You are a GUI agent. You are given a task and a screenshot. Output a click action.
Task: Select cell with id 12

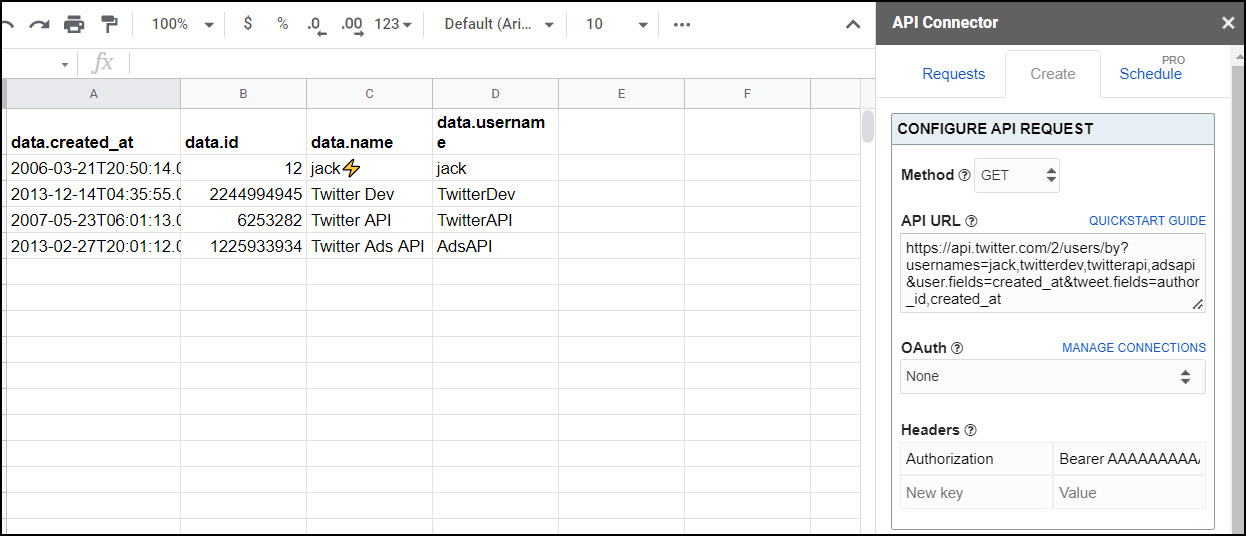tap(243, 168)
